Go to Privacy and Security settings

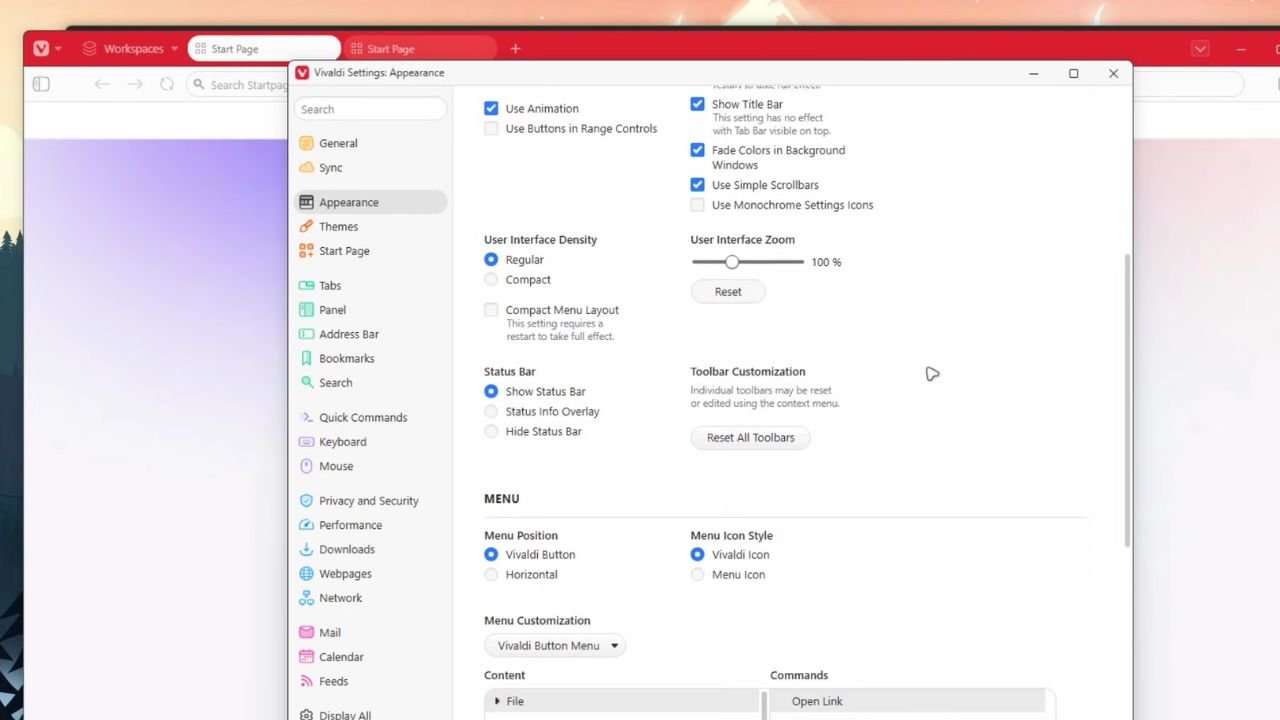(370, 500)
